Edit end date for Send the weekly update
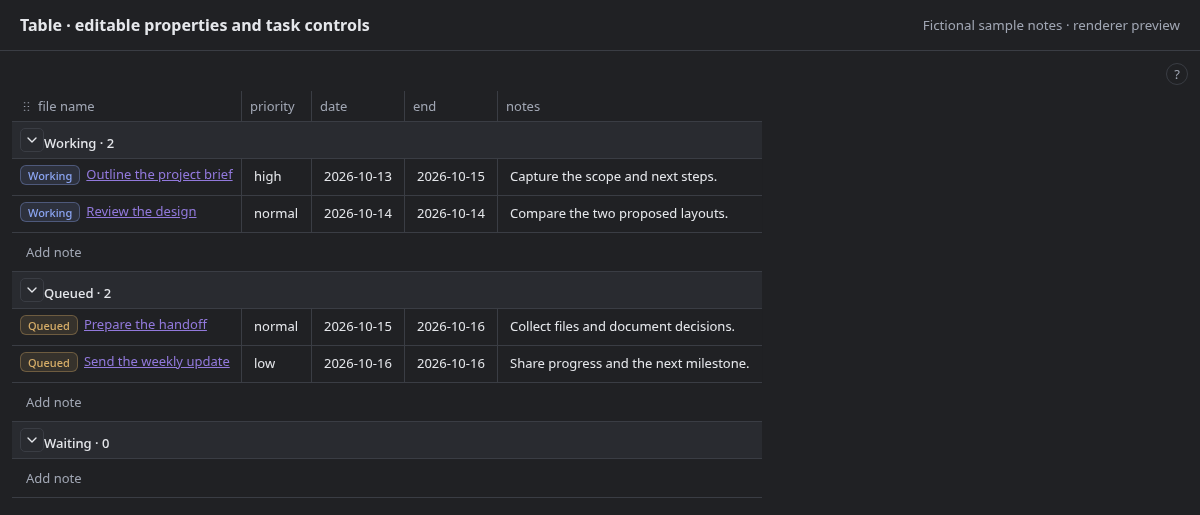Image resolution: width=1200 pixels, height=515 pixels. [451, 364]
